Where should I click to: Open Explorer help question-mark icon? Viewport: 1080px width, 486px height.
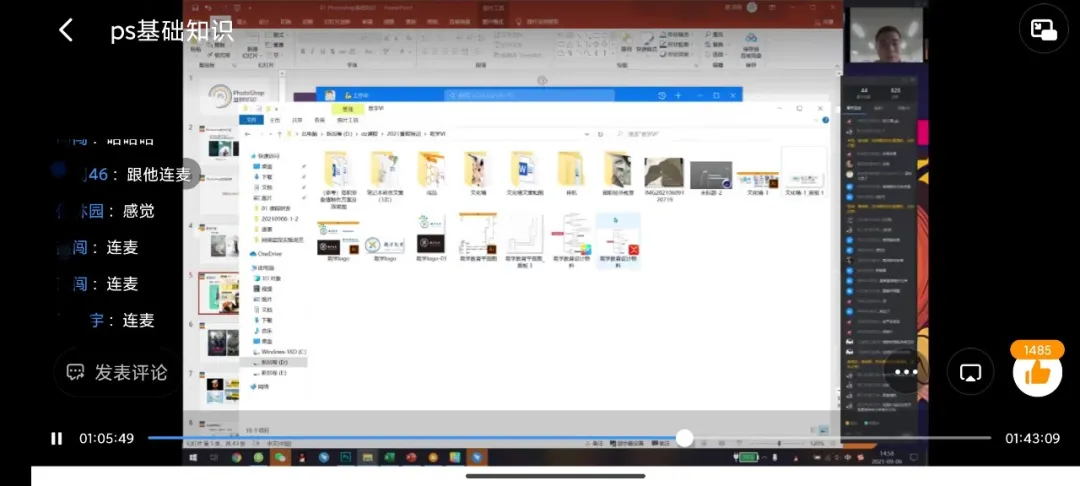[x=825, y=120]
